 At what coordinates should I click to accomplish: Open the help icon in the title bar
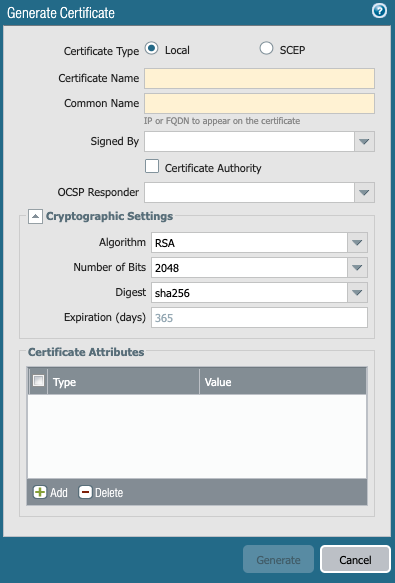(379, 11)
